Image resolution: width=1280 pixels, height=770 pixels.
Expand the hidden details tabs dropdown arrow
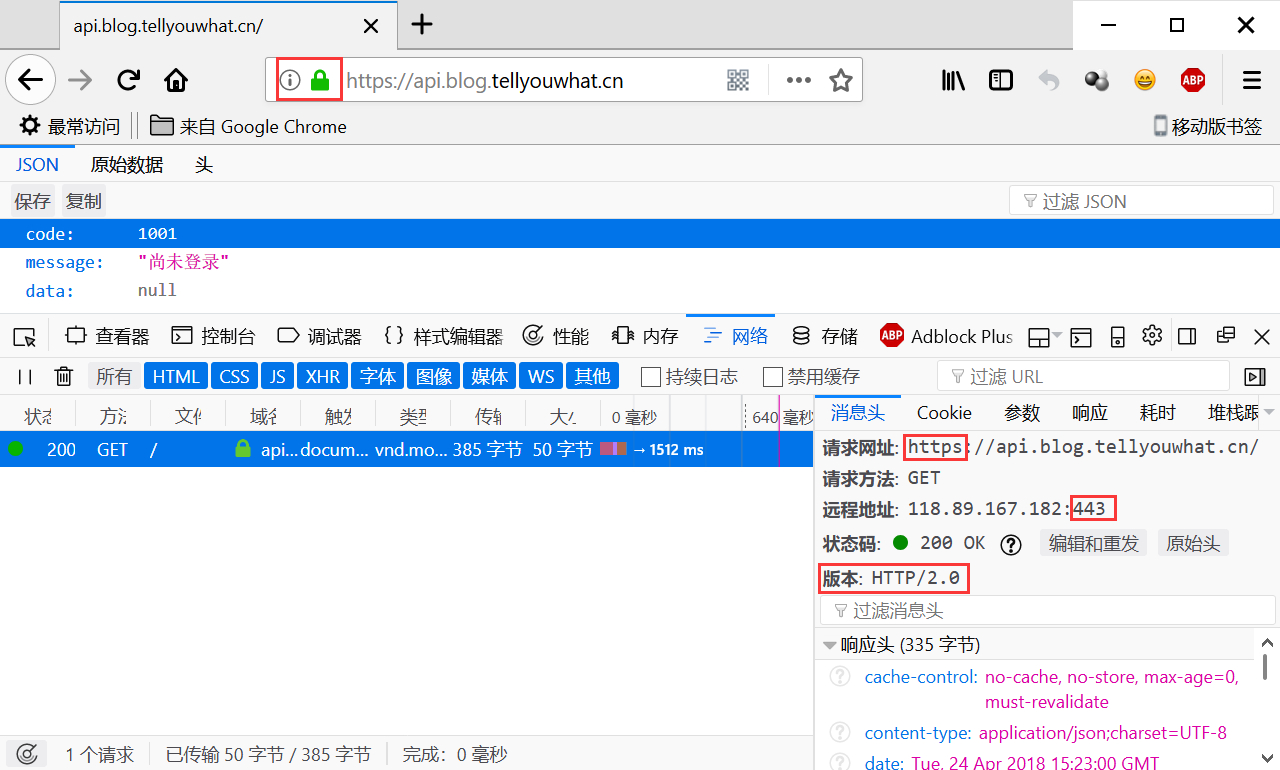(x=1269, y=412)
